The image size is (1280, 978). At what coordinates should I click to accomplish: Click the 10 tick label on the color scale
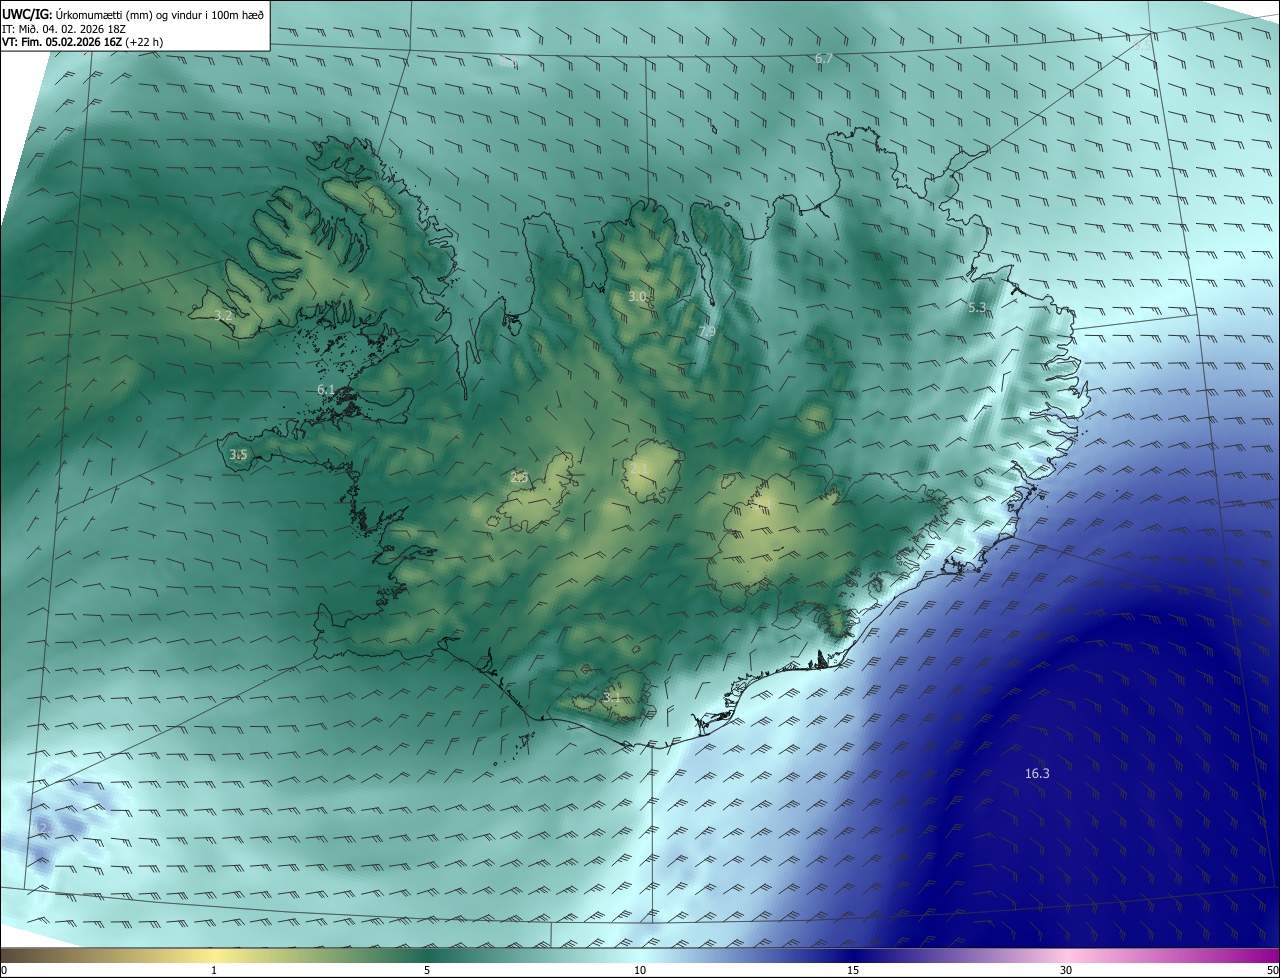[x=640, y=970]
